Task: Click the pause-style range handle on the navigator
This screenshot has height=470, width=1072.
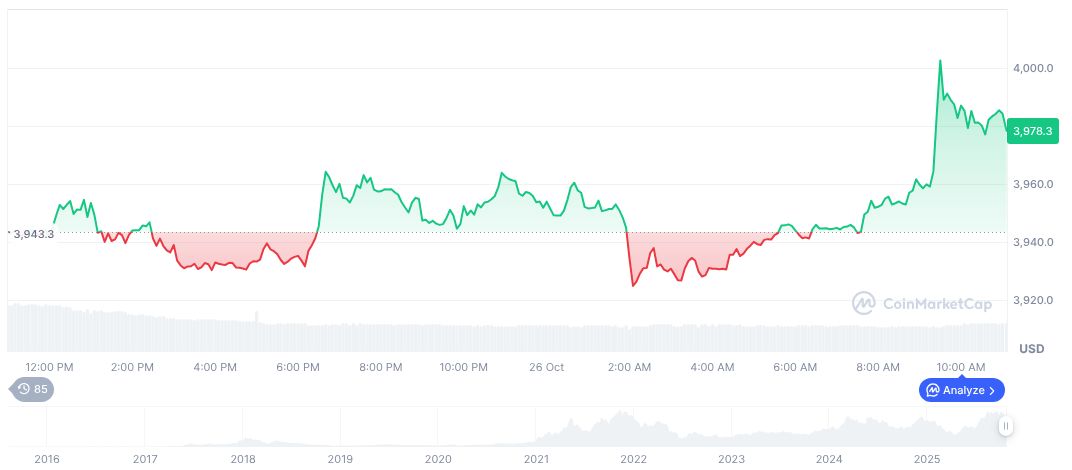Action: (x=1005, y=426)
